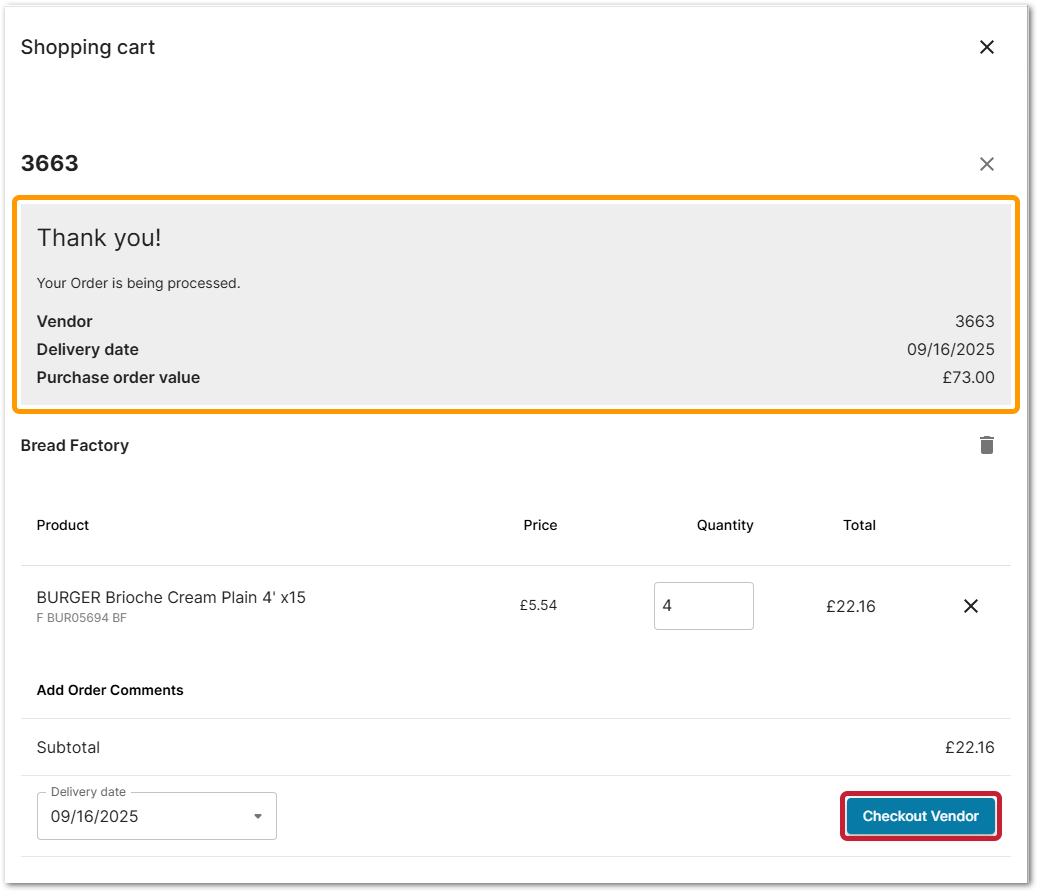Click the Subtotal label
Image resolution: width=1038 pixels, height=892 pixels.
[68, 747]
